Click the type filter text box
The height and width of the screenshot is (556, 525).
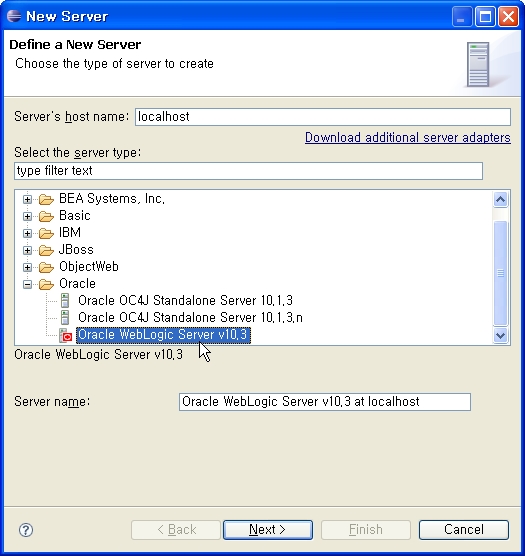tap(248, 171)
